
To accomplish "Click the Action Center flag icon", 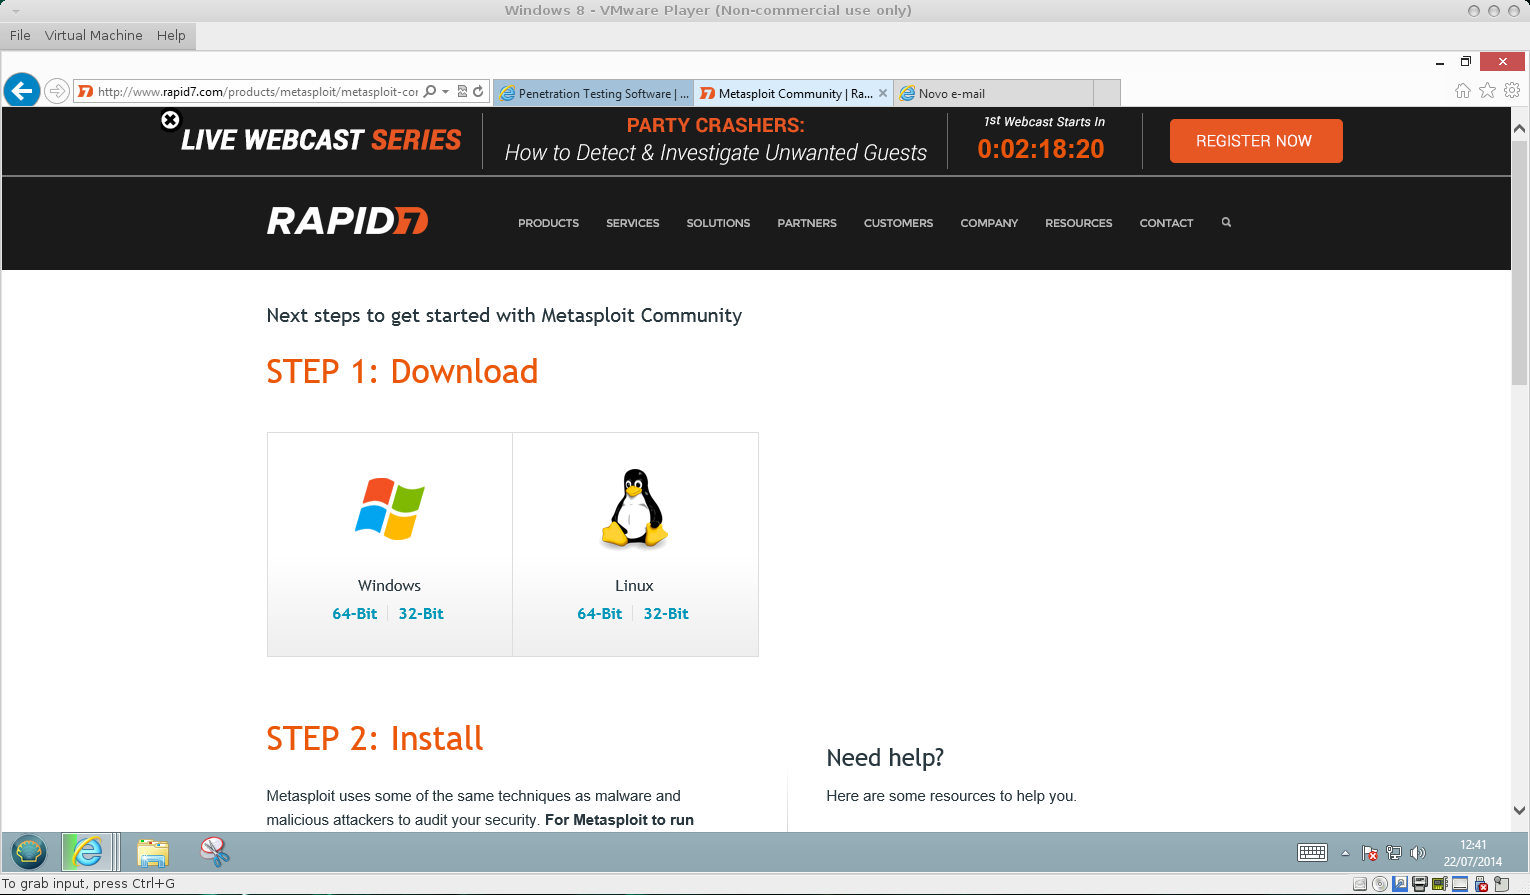I will pos(1370,853).
